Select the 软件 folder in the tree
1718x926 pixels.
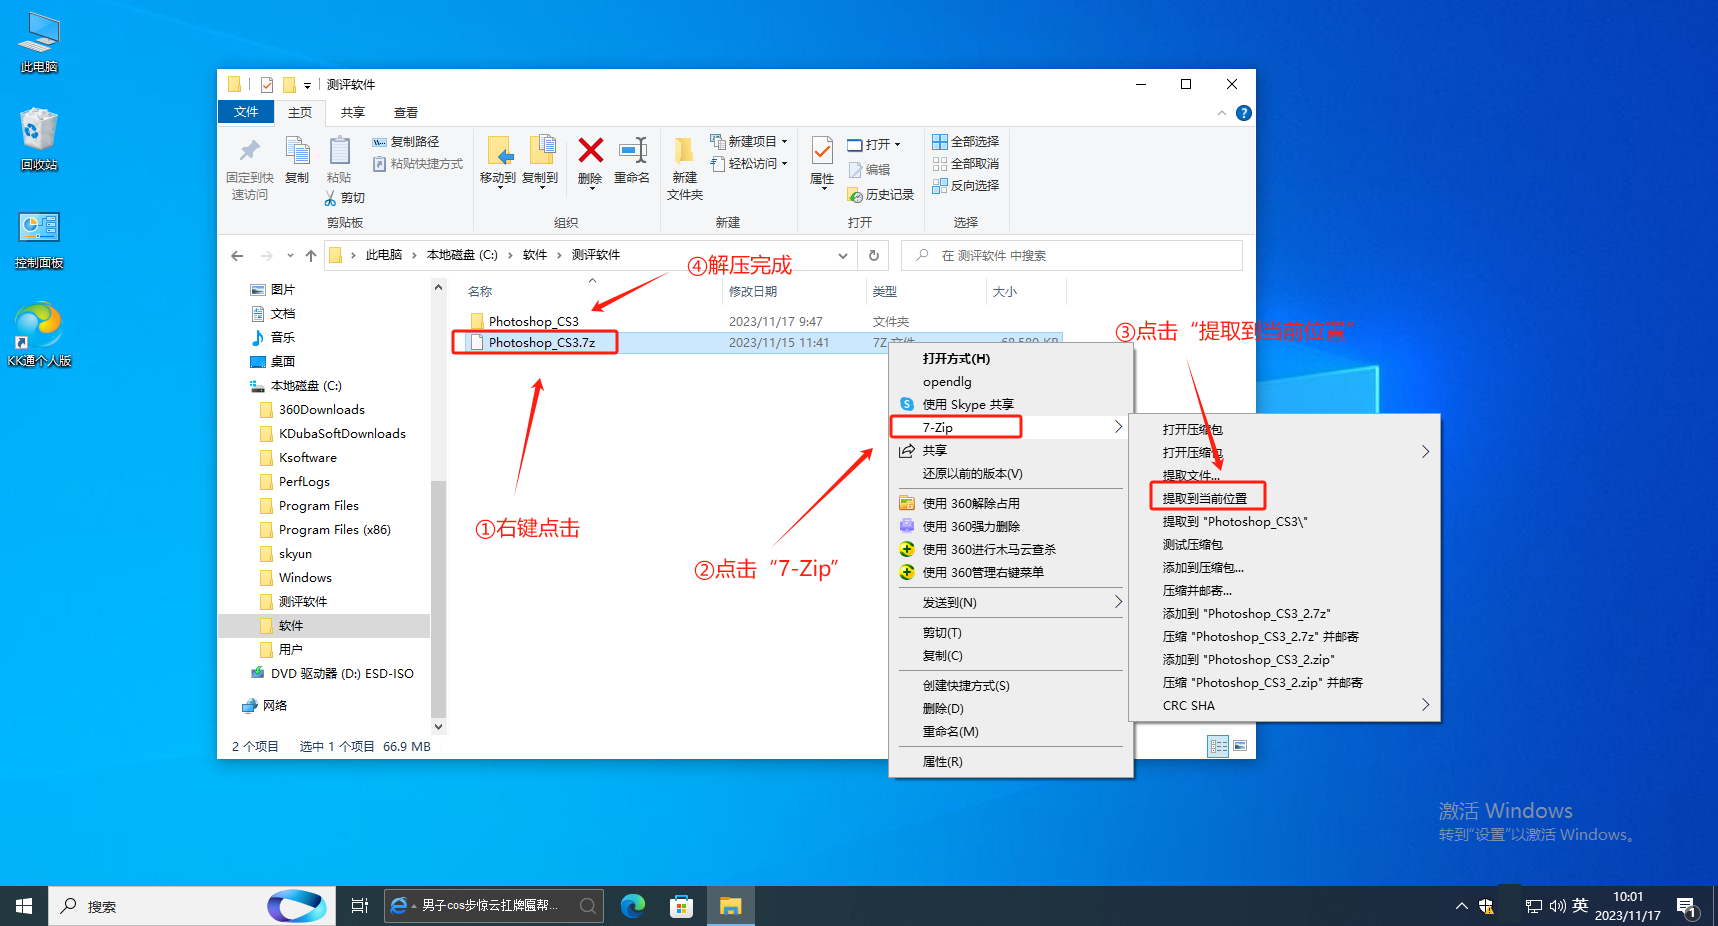(x=291, y=625)
